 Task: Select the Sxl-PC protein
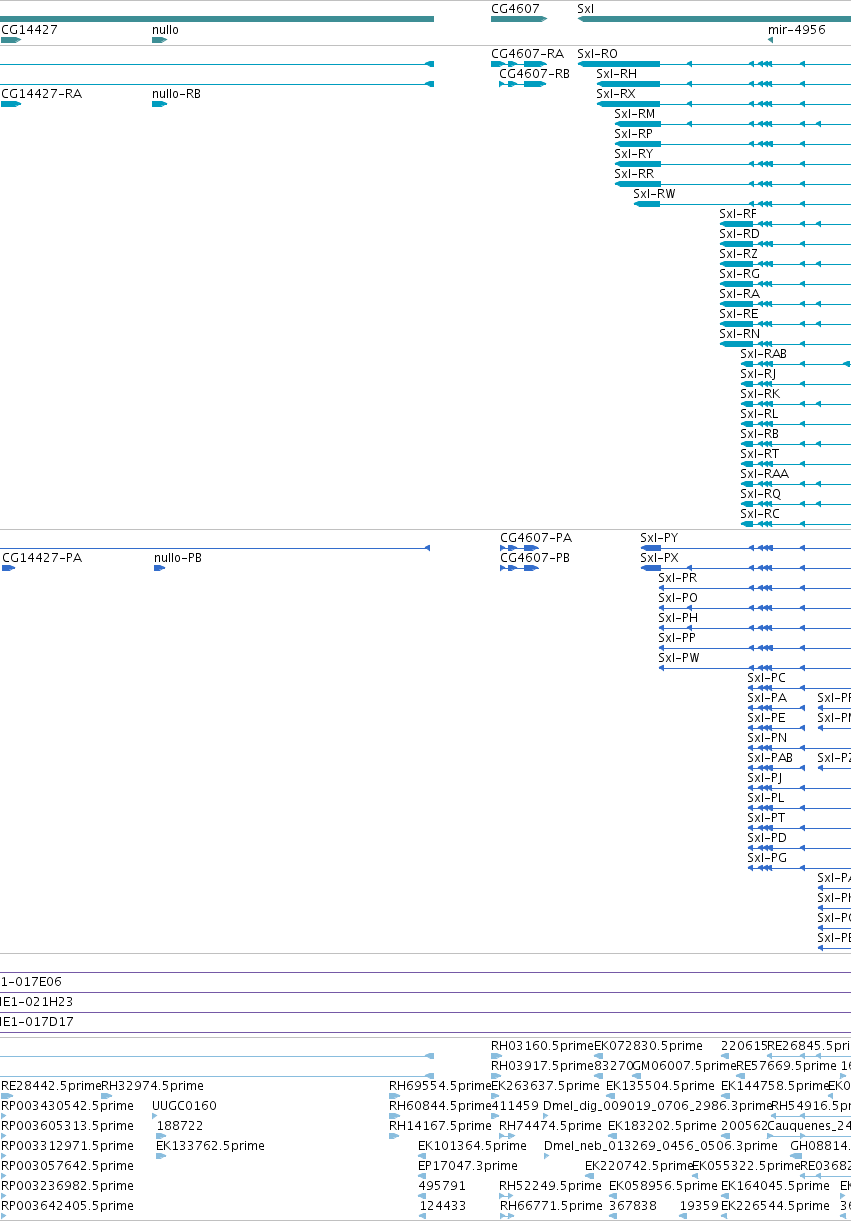pyautogui.click(x=767, y=678)
